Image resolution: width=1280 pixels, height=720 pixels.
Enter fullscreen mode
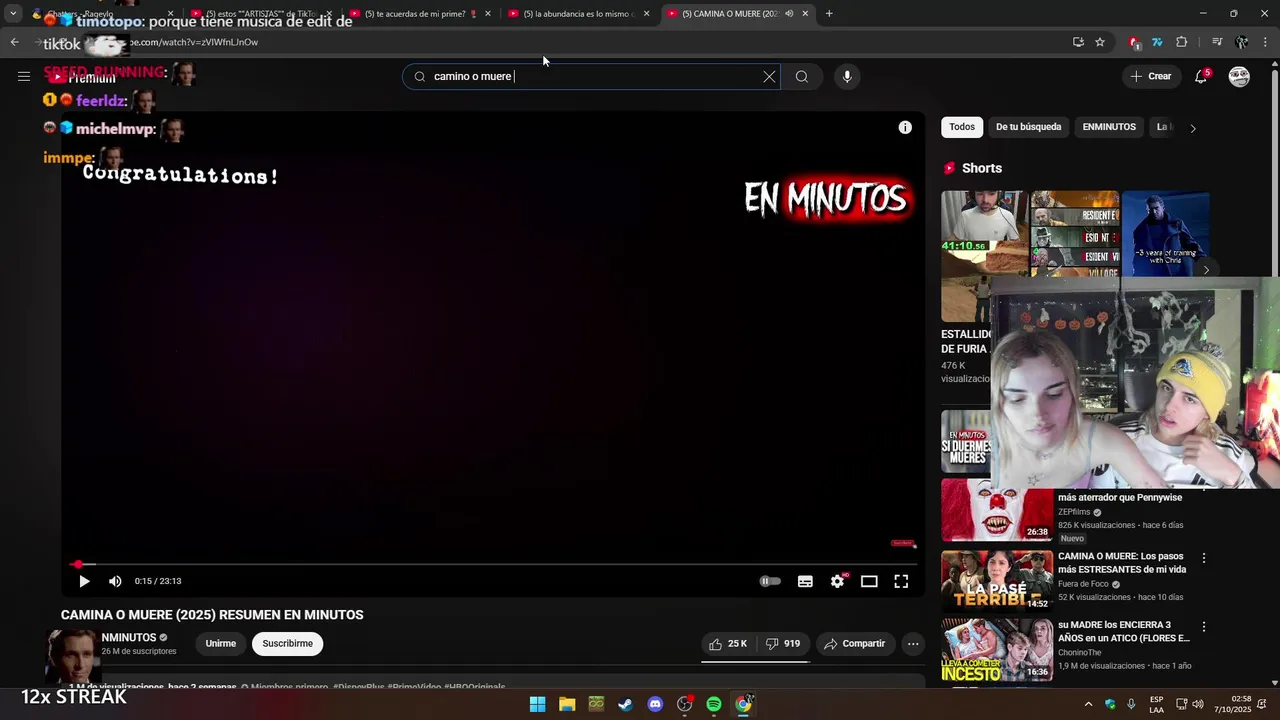901,581
